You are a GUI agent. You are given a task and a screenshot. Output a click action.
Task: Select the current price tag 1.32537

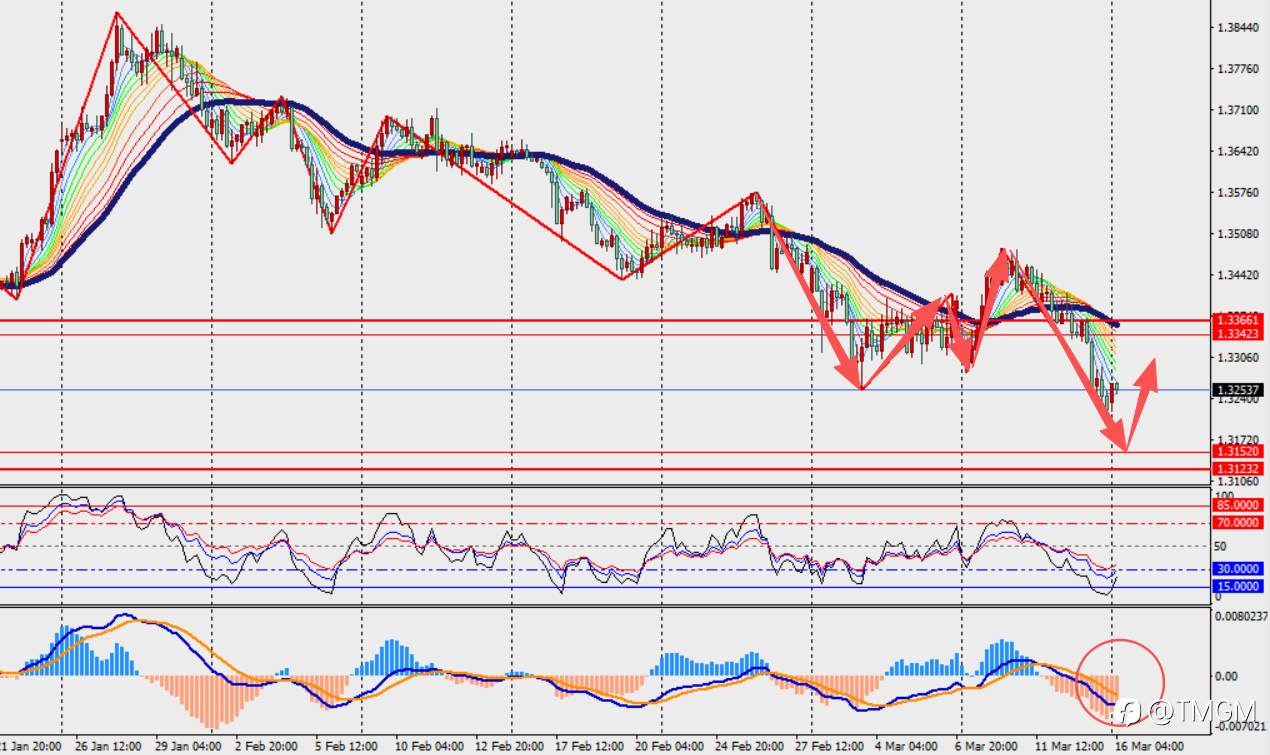[1240, 390]
